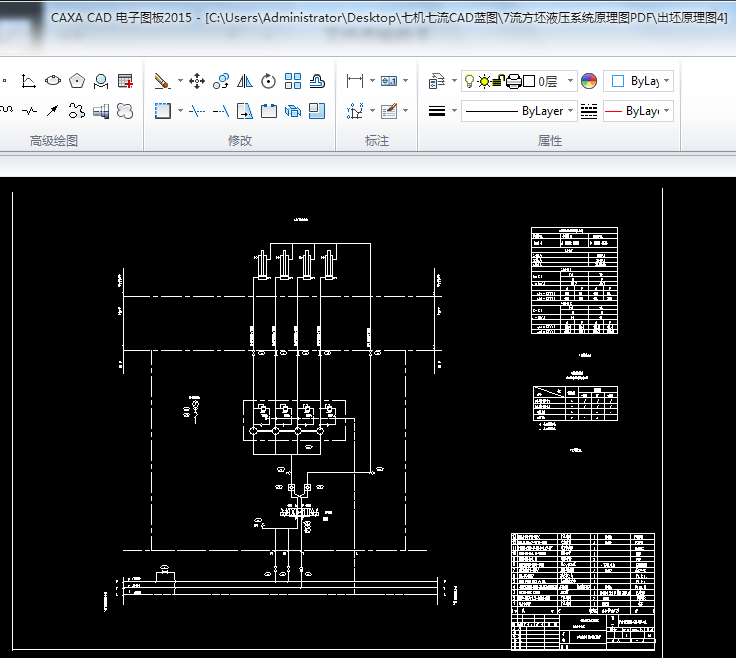Click the Ellipse drawing tool
Viewport: 736px width, 658px height.
pos(54,81)
